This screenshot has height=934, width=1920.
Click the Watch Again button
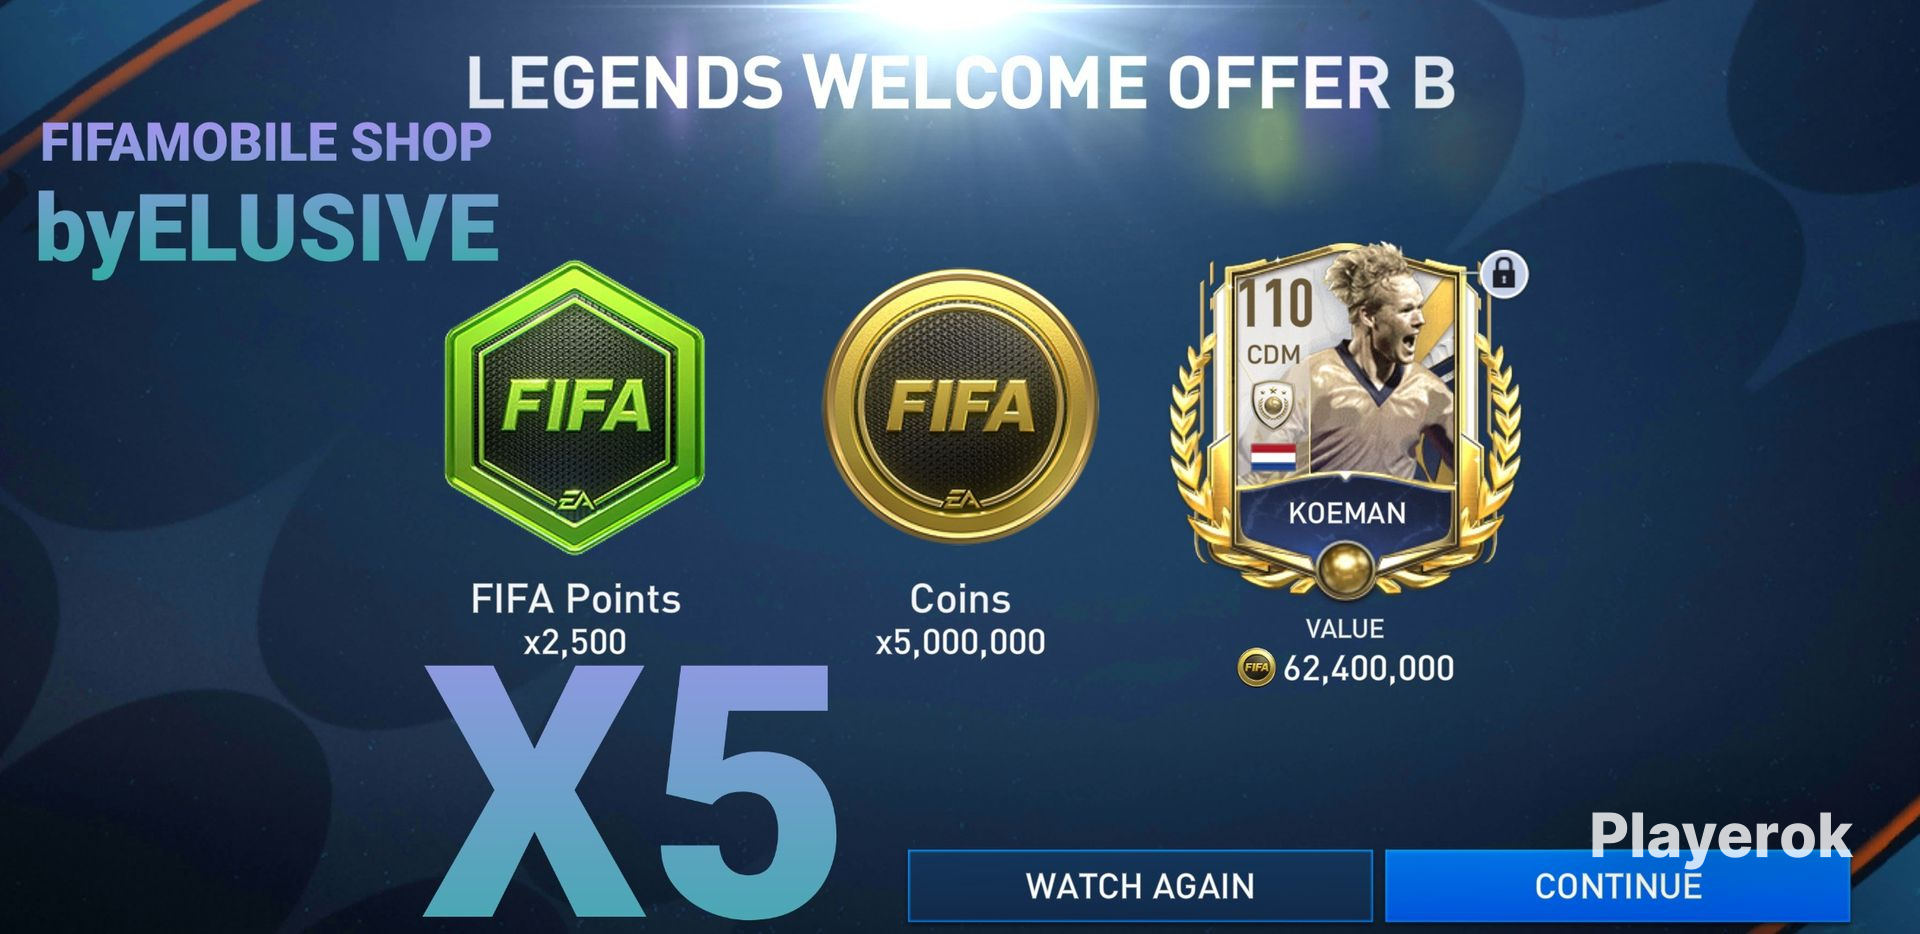[1140, 886]
